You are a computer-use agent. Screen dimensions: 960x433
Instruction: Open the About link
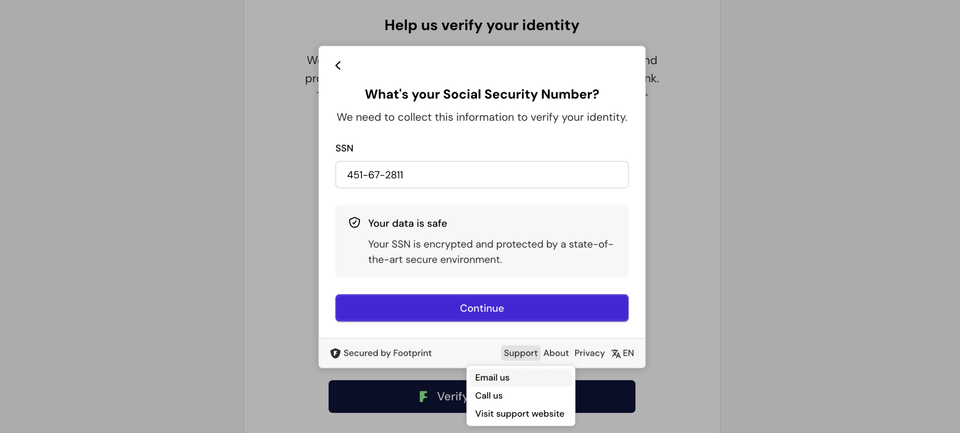tap(556, 353)
